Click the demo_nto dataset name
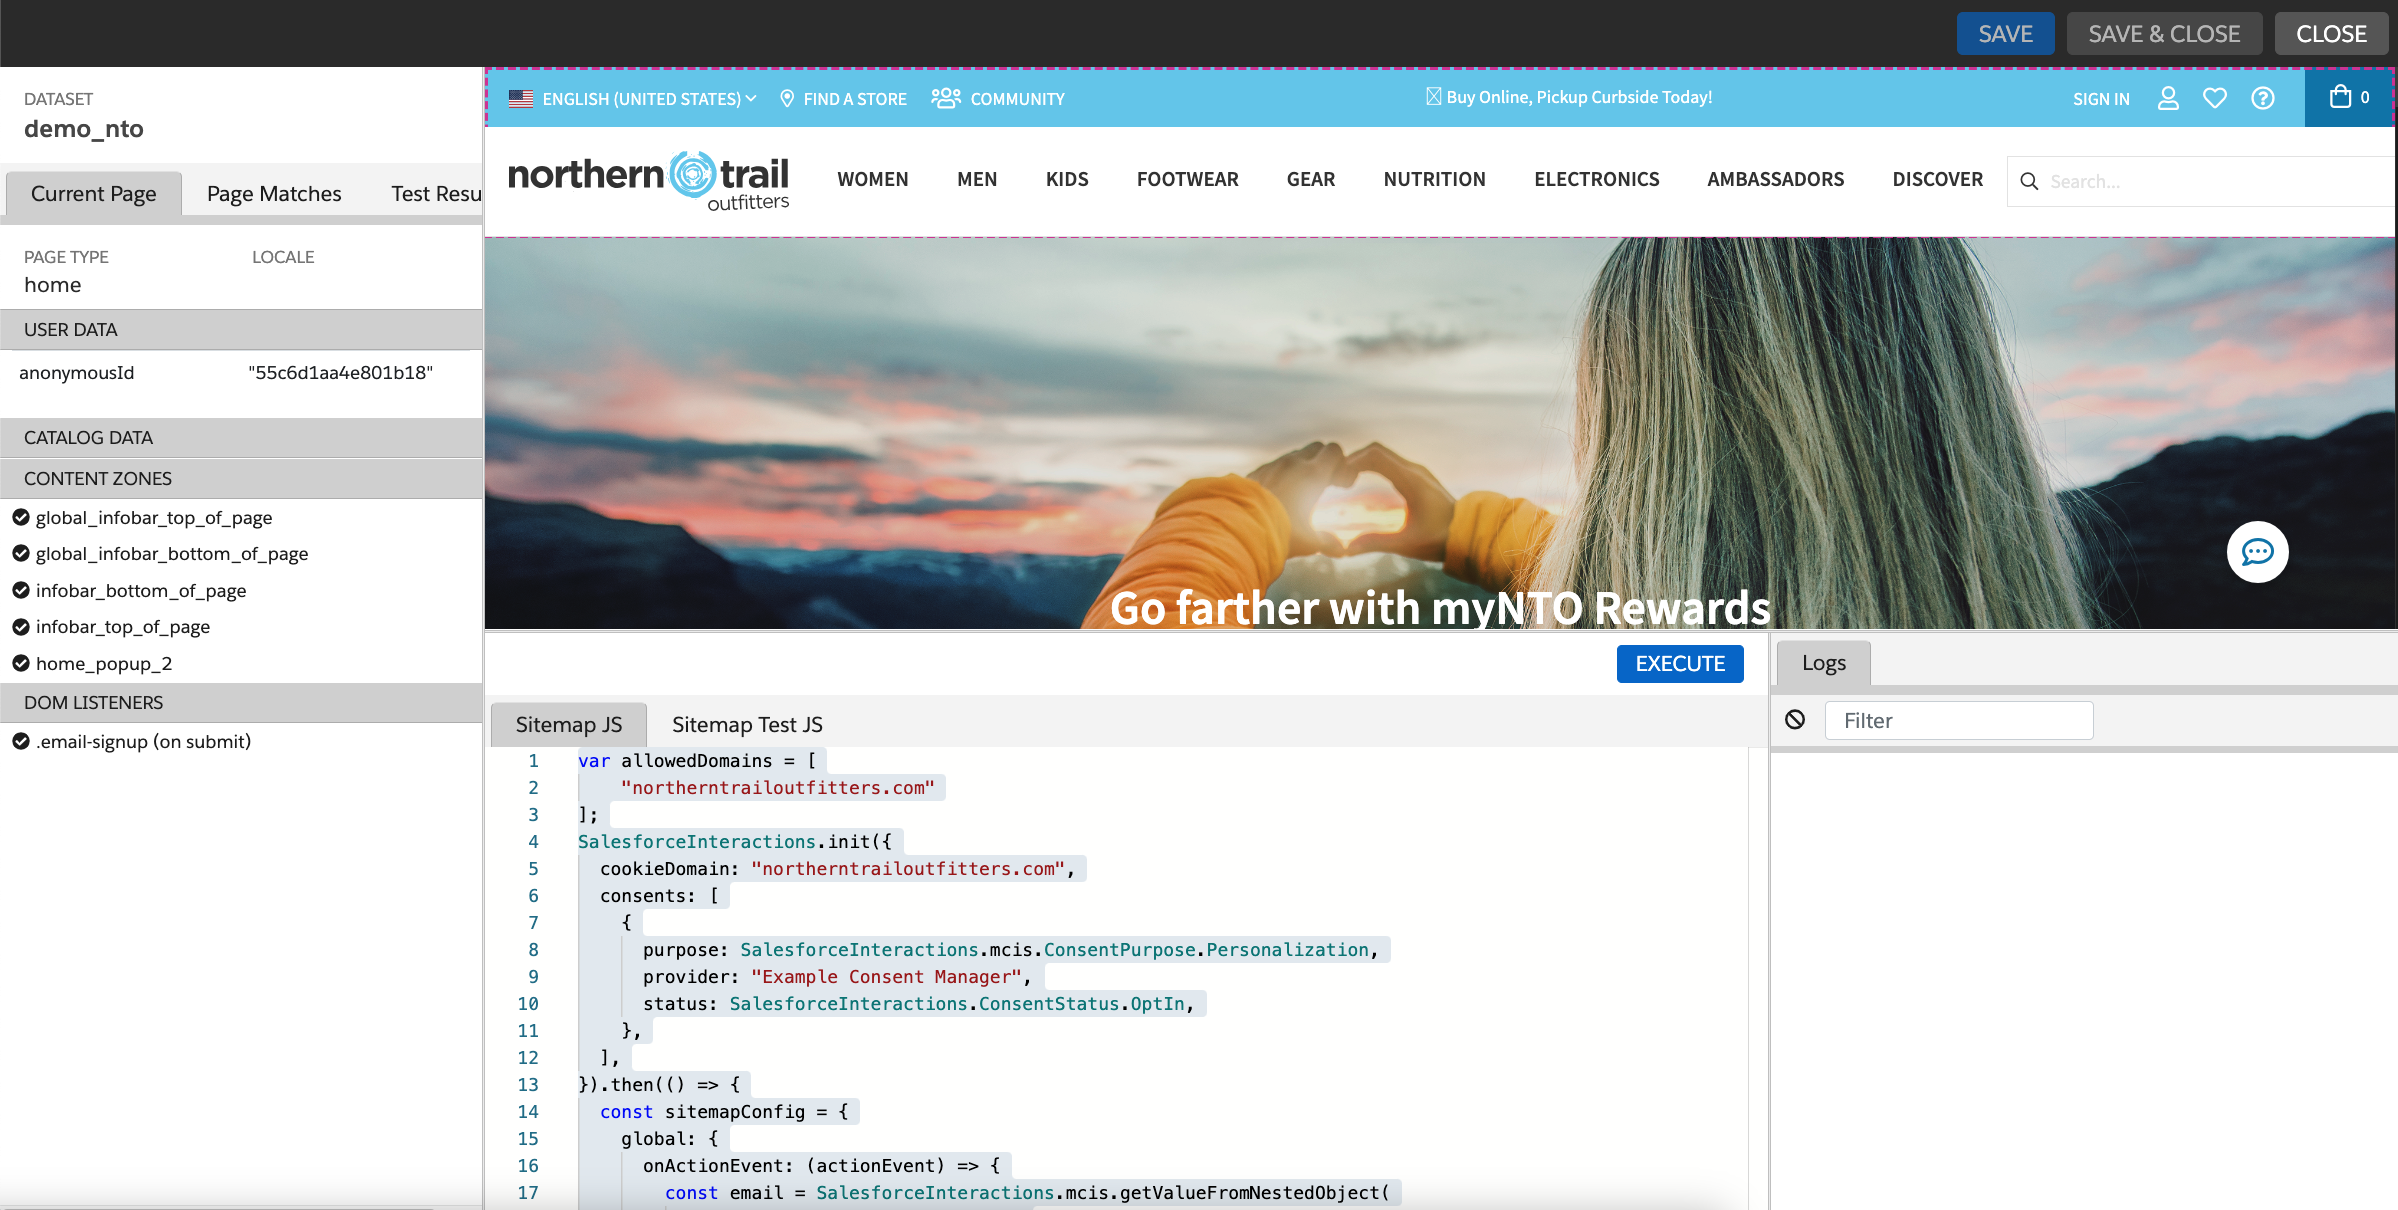This screenshot has width=2398, height=1210. [x=84, y=129]
